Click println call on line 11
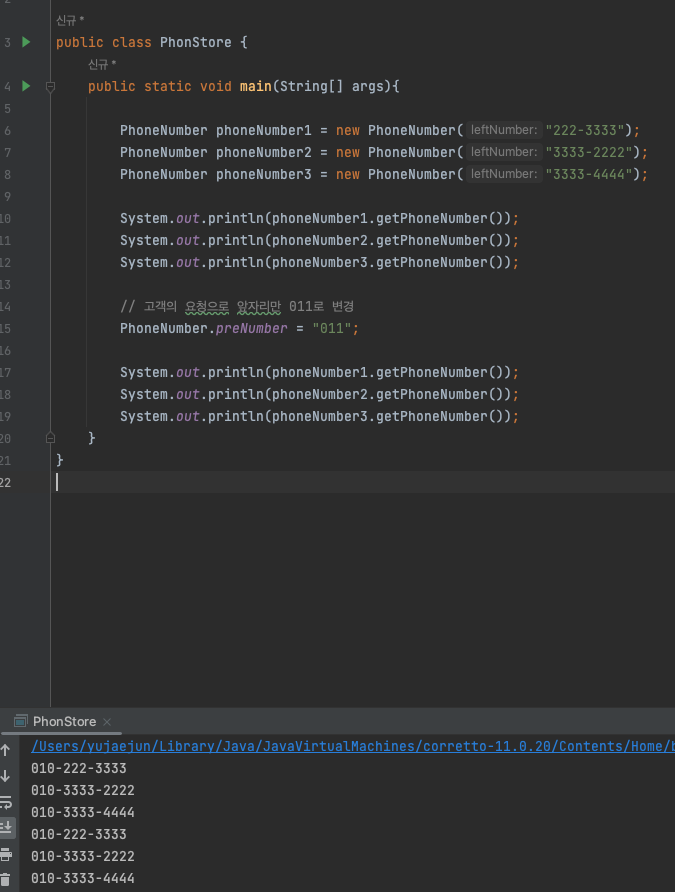 click(x=236, y=241)
